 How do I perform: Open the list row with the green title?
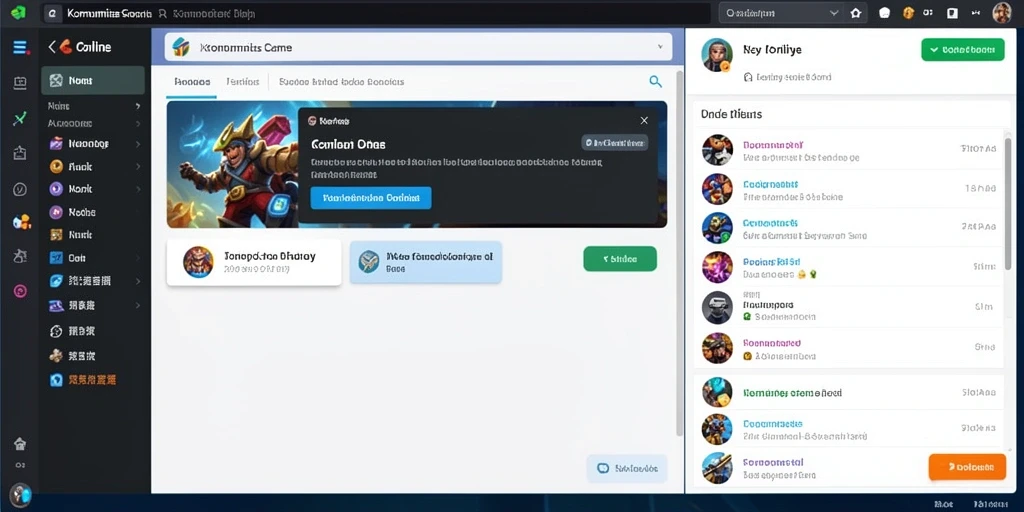click(x=848, y=392)
